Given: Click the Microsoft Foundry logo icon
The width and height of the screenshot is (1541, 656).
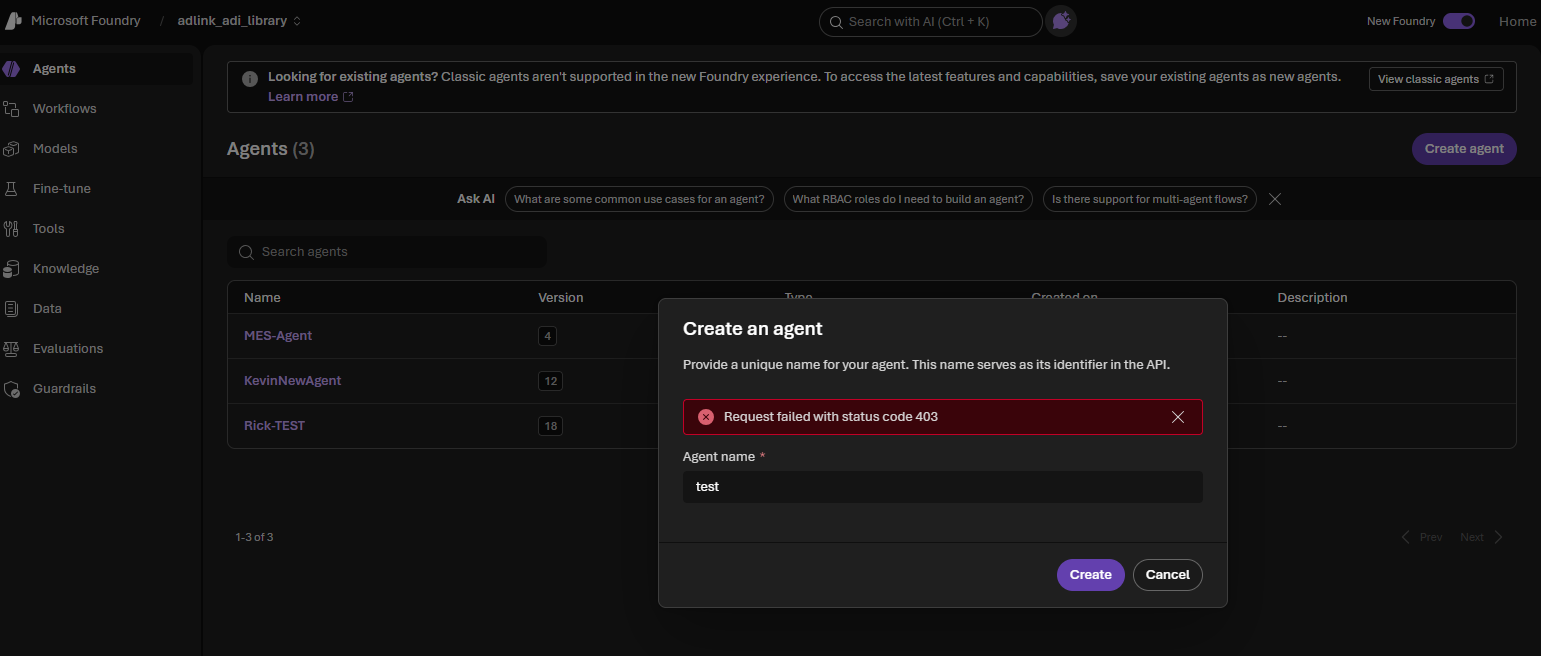Looking at the screenshot, I should (13, 20).
